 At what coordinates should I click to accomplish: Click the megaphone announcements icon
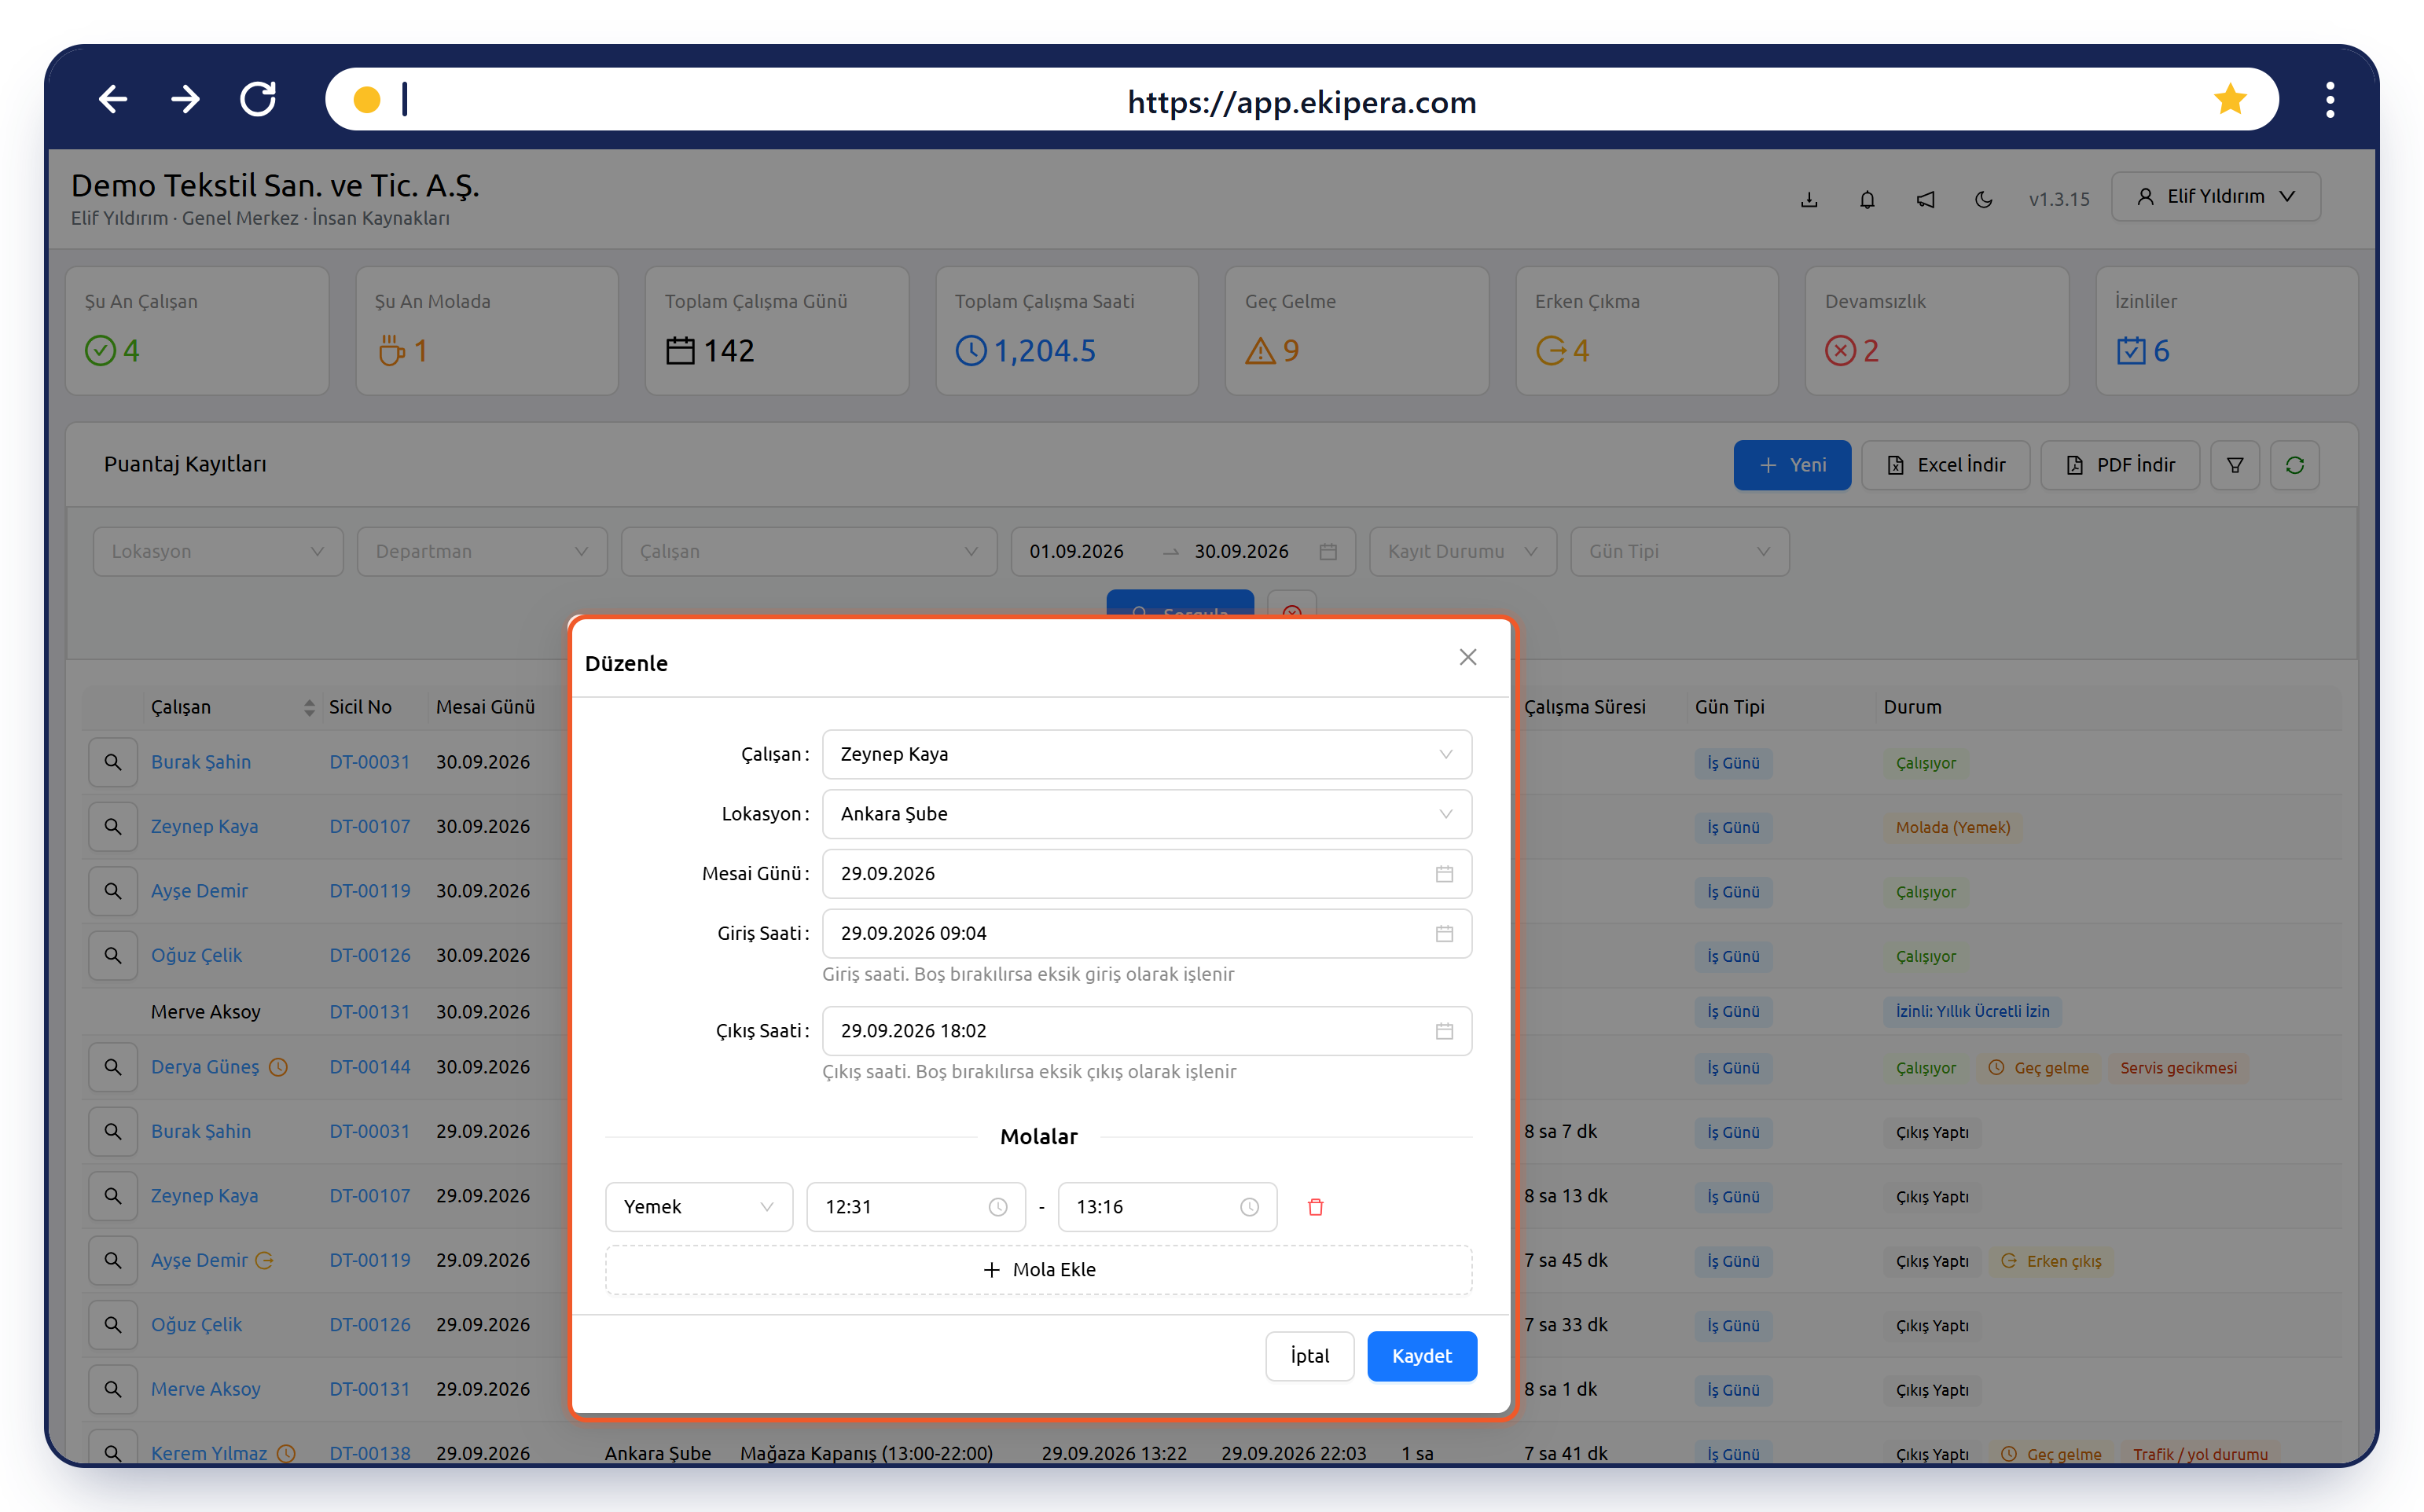(x=1925, y=199)
